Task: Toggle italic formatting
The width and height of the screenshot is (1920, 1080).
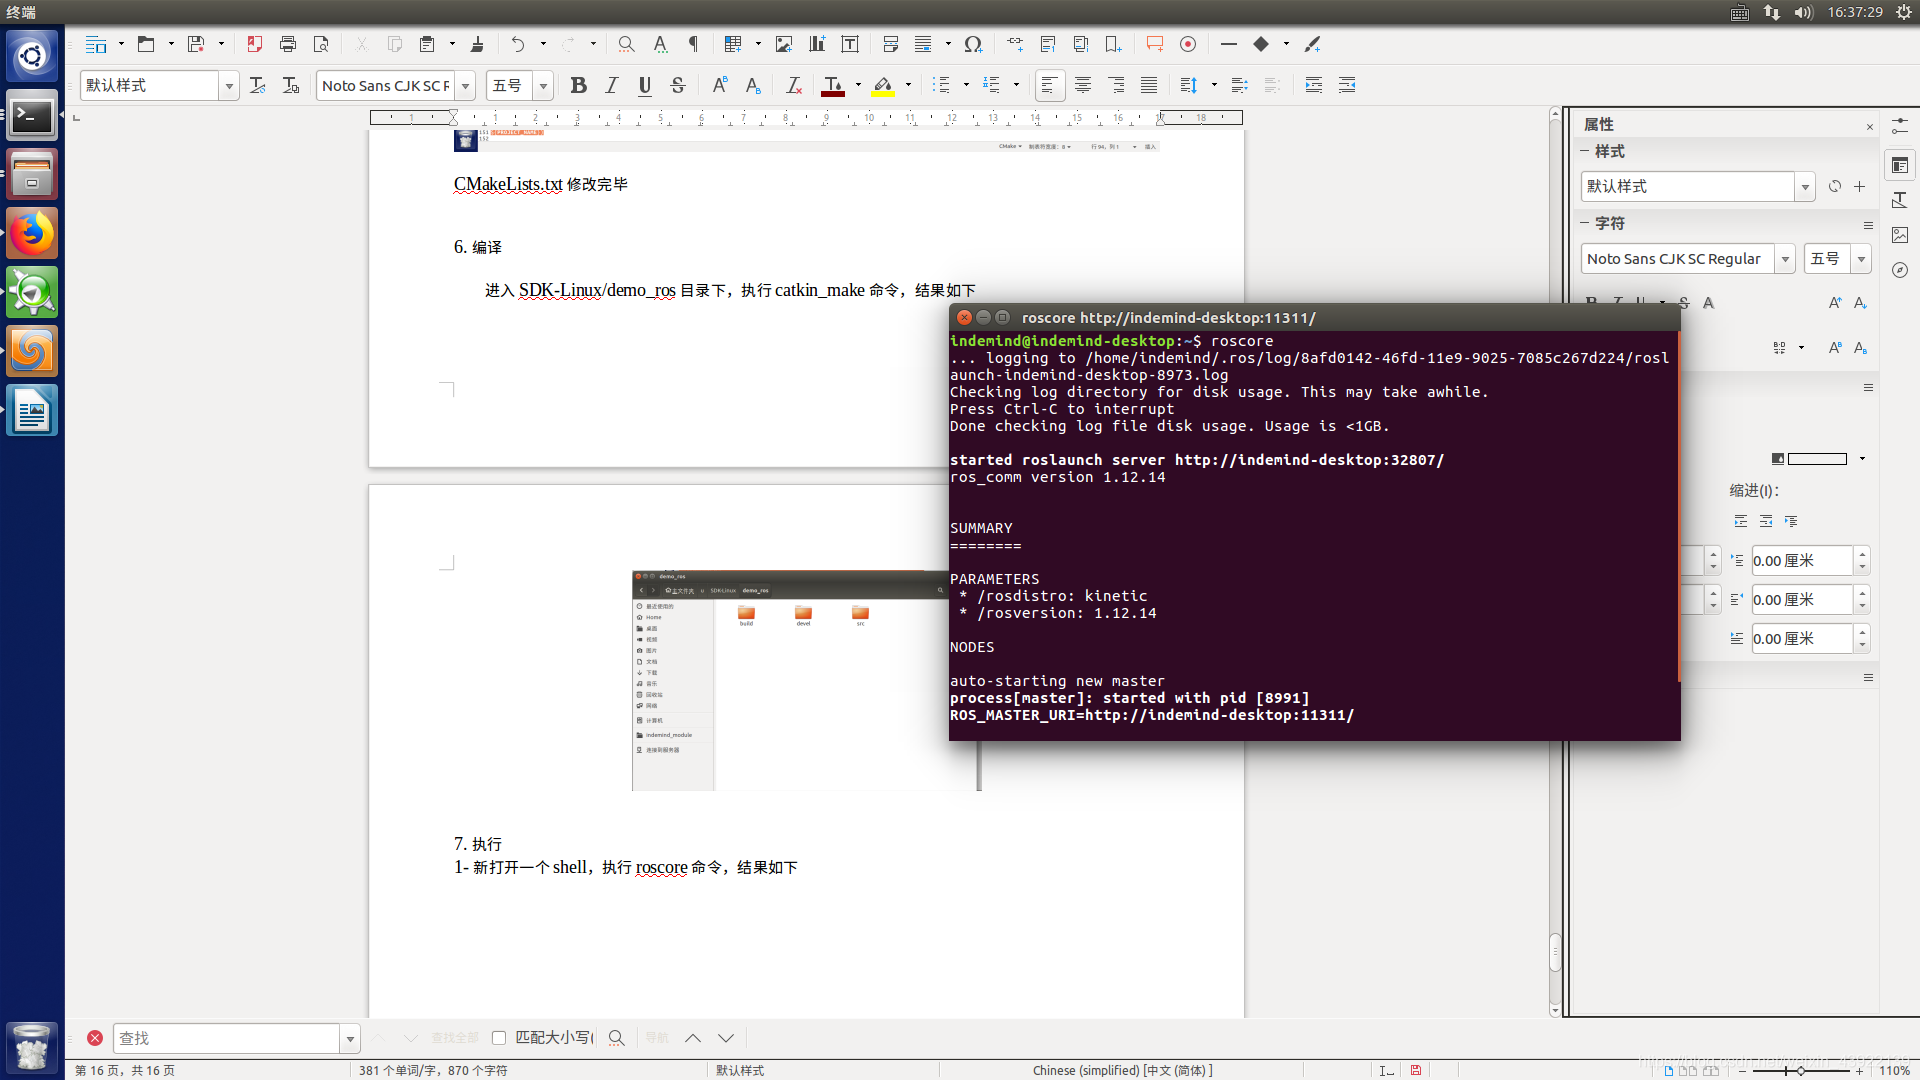Action: (611, 86)
